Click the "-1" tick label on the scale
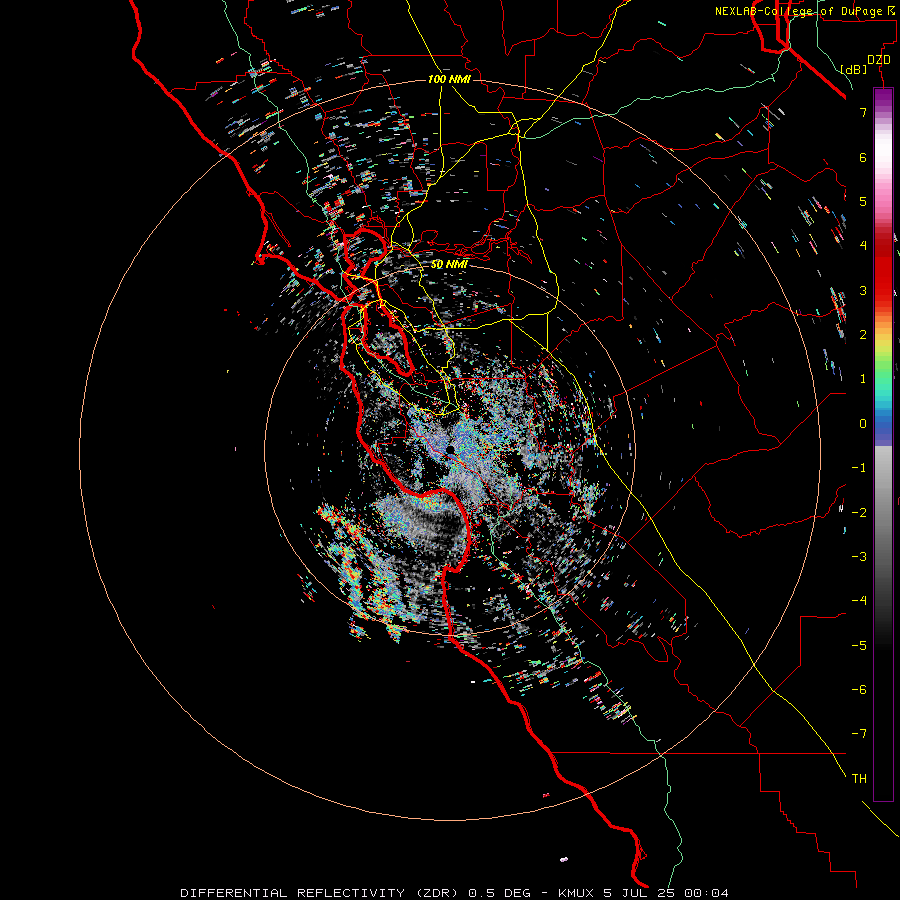 tap(859, 468)
